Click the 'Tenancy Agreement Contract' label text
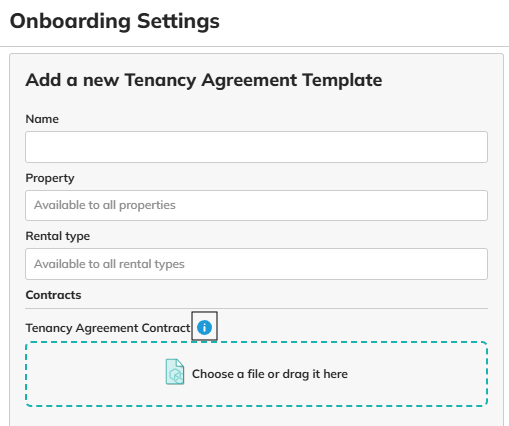Screen dimensions: 509x426 click(108, 328)
